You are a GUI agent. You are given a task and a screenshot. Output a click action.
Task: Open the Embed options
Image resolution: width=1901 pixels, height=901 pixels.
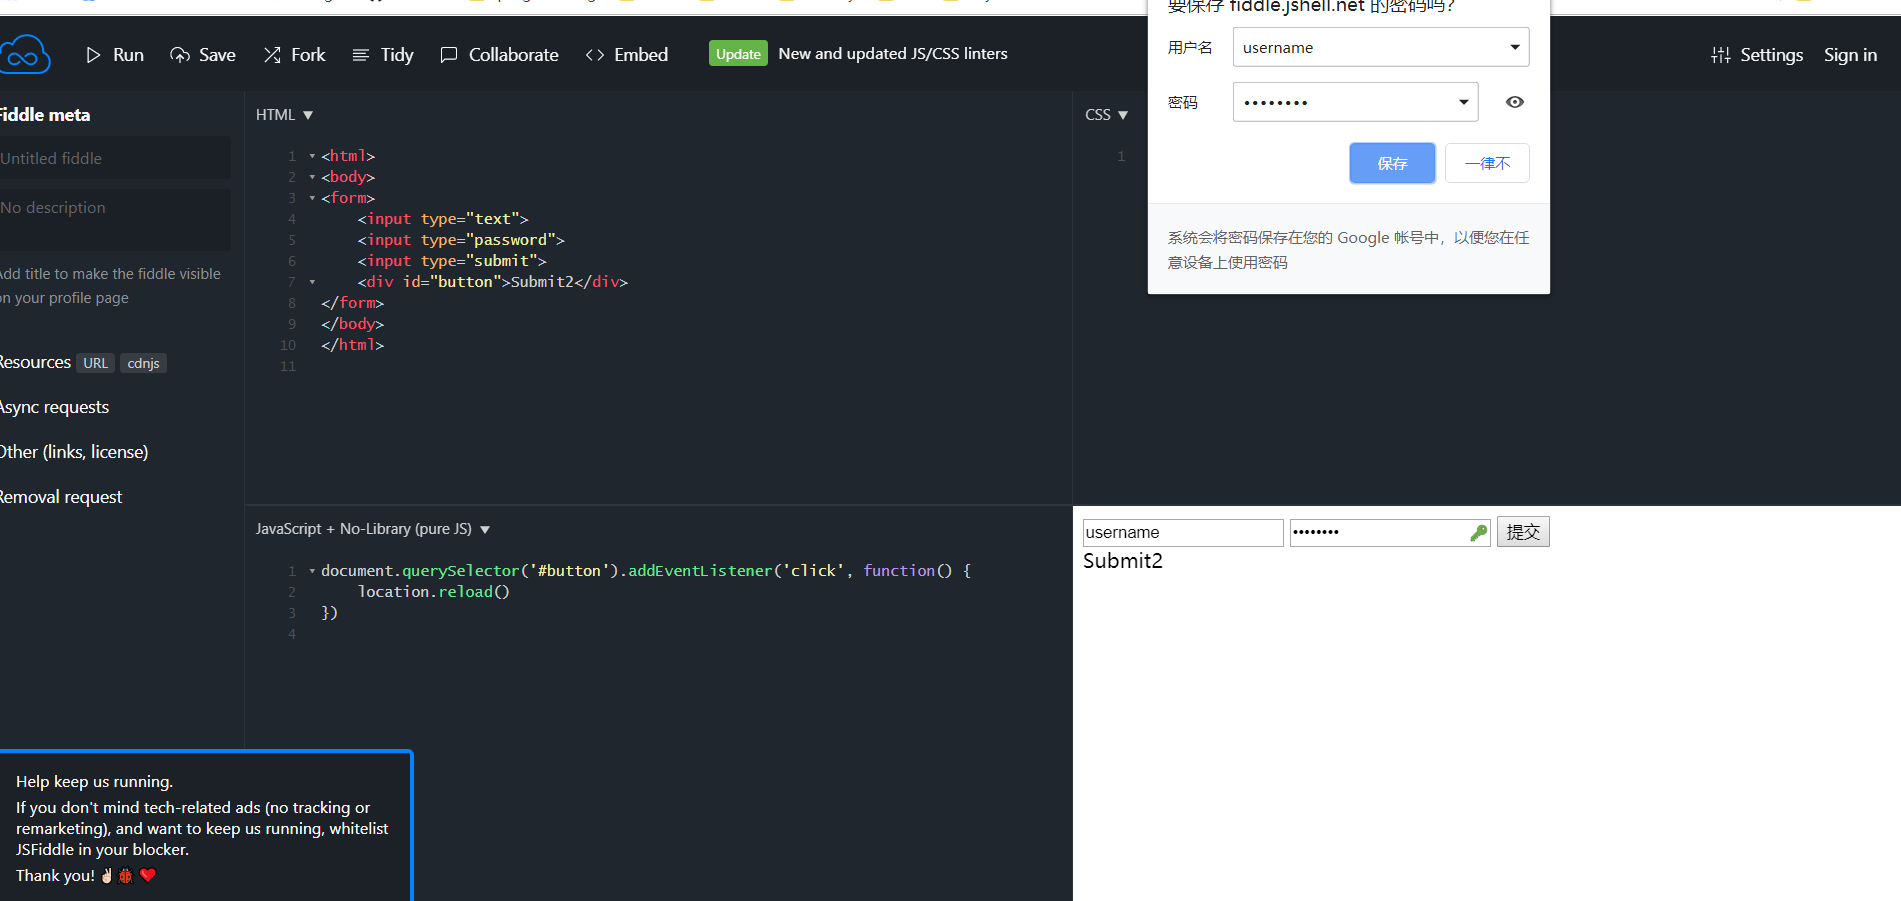pyautogui.click(x=626, y=54)
